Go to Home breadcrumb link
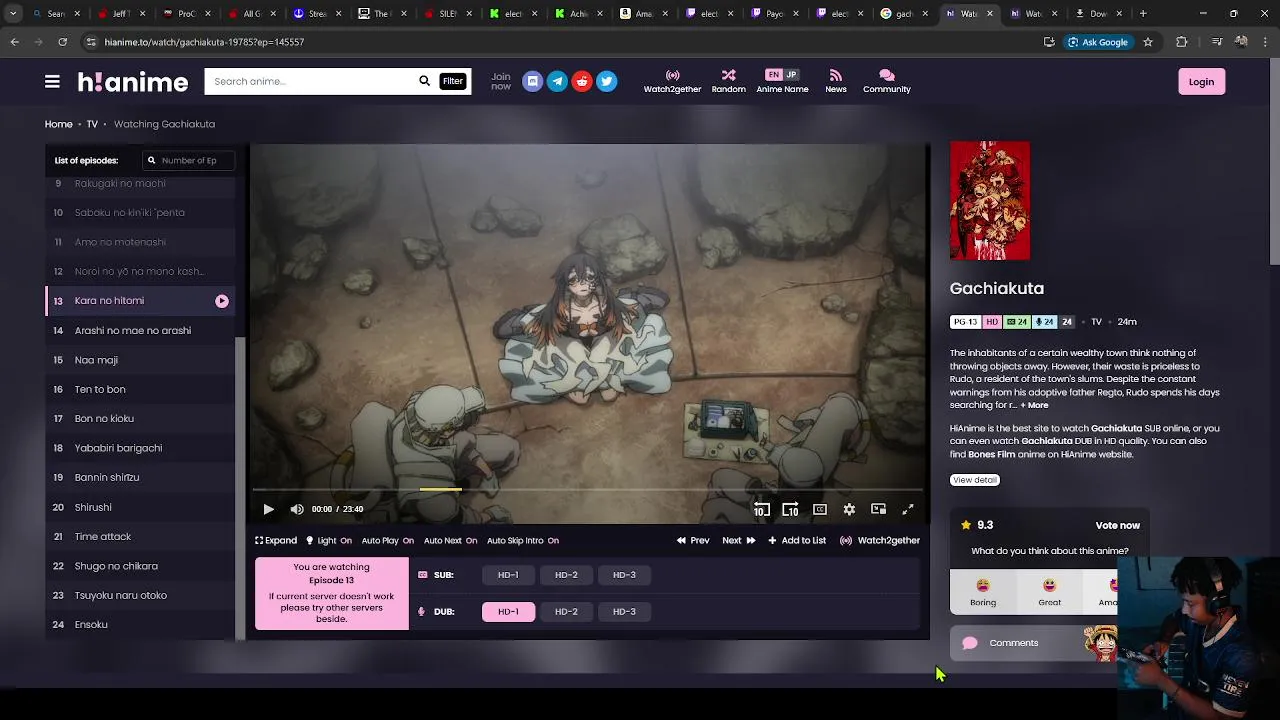 (58, 124)
